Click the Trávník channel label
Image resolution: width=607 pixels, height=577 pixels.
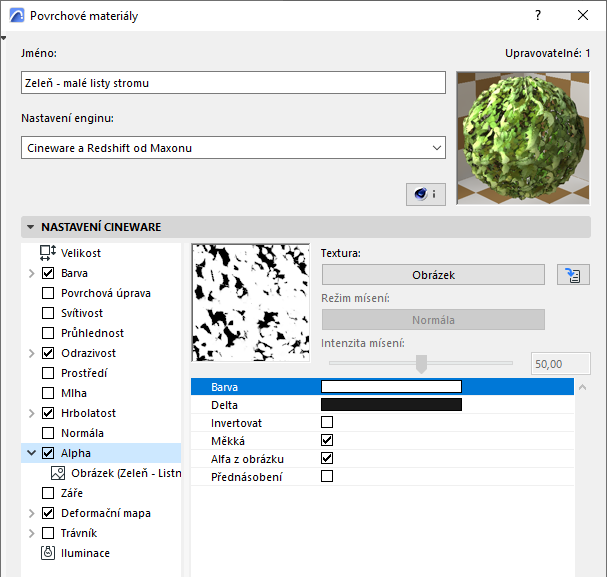pyautogui.click(x=79, y=533)
